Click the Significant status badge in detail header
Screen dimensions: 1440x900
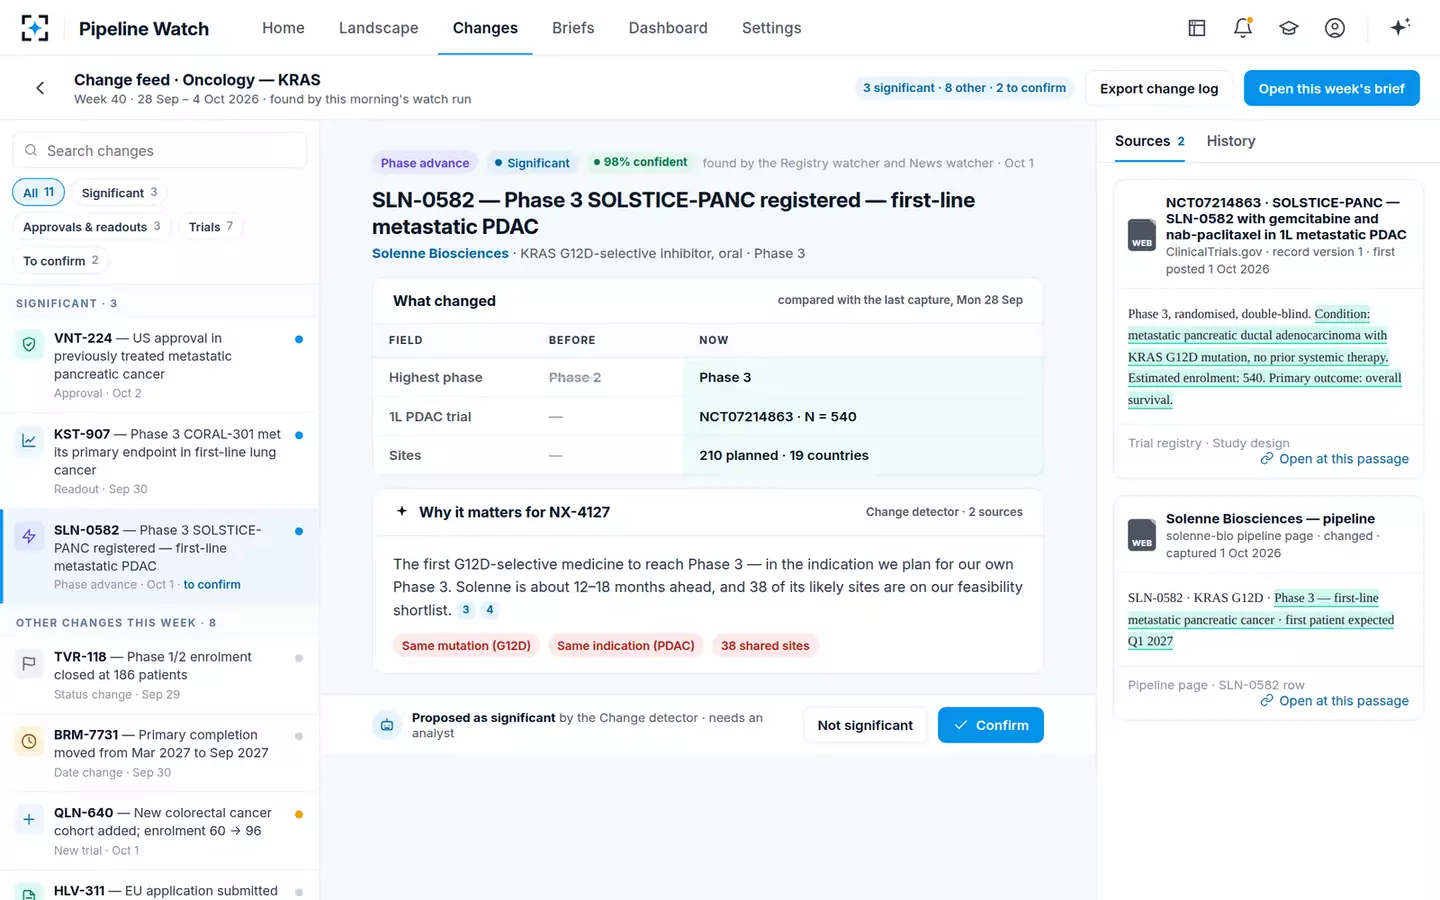tap(531, 163)
